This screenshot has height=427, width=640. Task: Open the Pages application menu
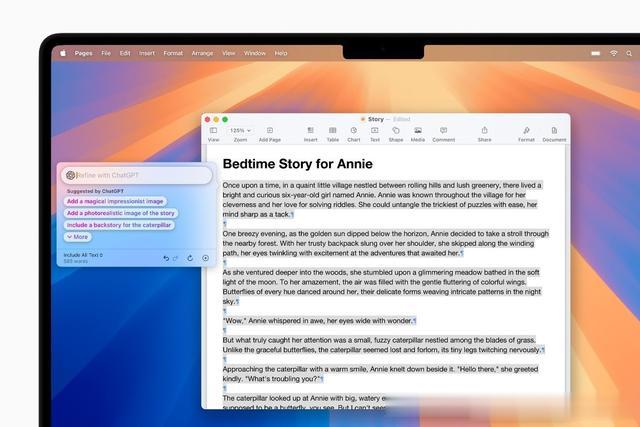click(x=83, y=53)
